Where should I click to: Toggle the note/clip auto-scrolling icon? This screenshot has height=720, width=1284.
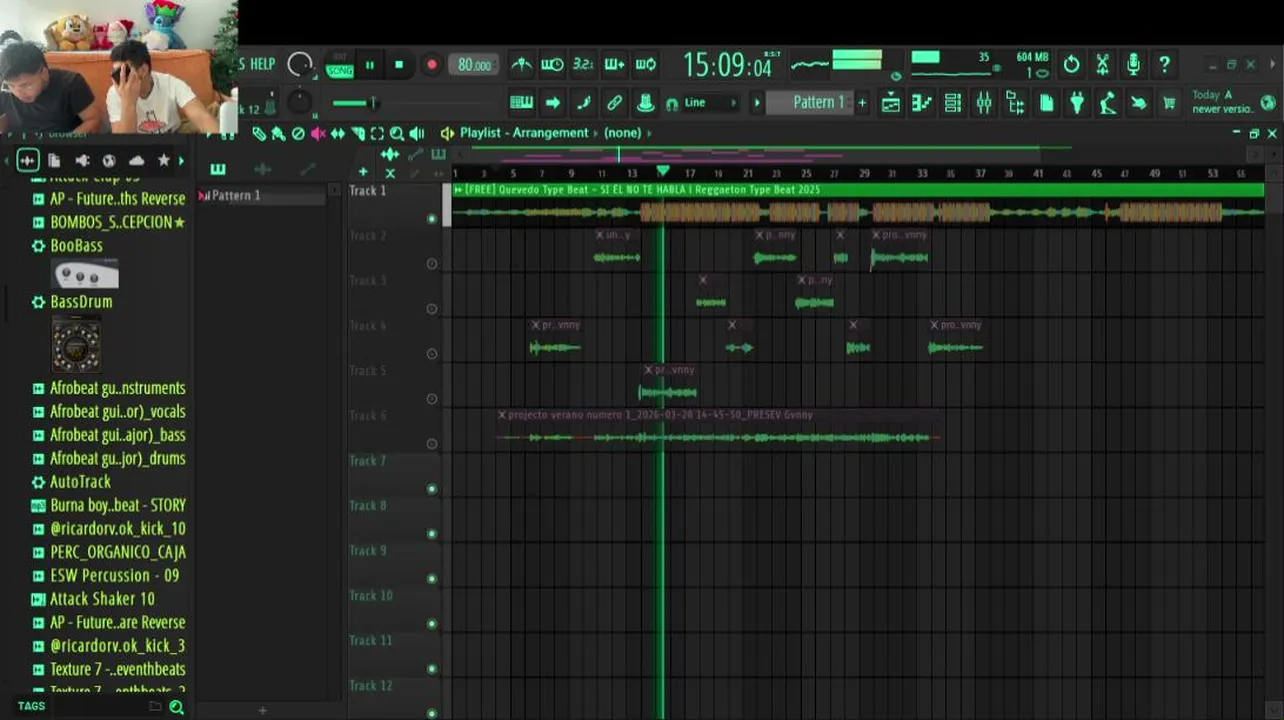(584, 103)
